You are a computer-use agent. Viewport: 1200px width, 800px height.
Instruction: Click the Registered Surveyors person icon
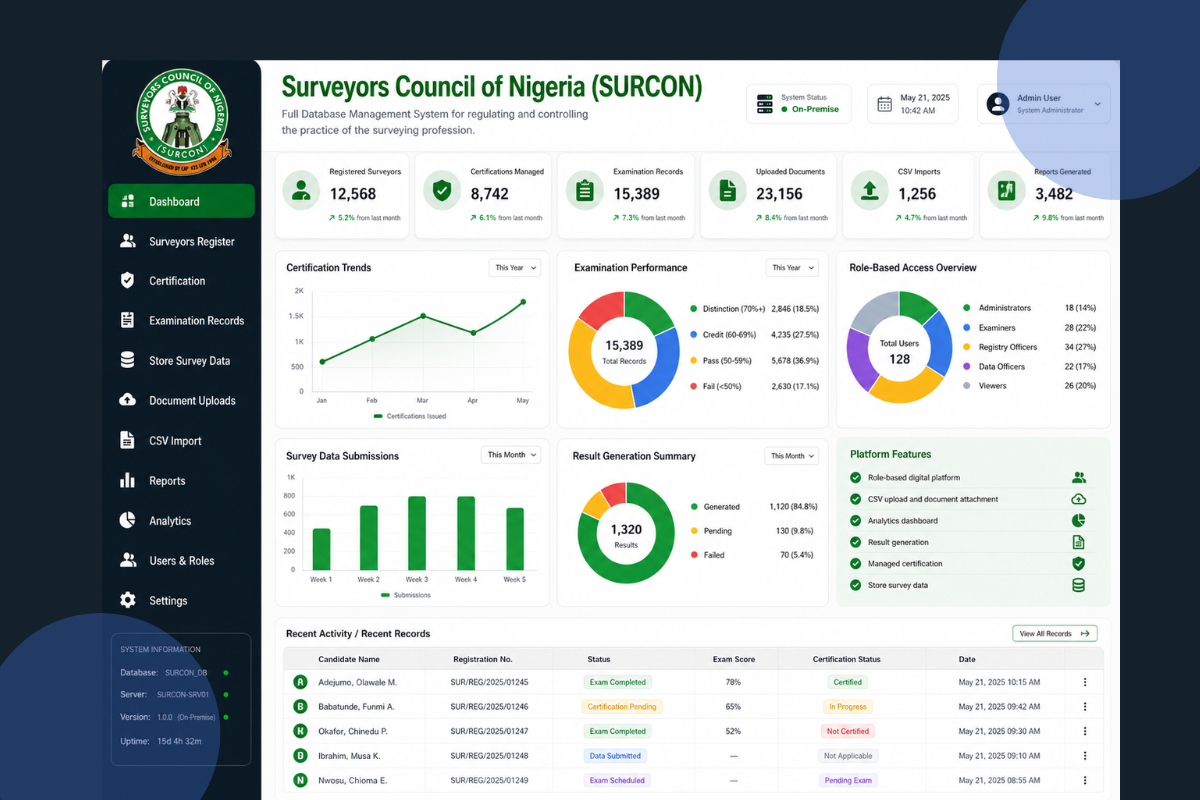[x=301, y=190]
